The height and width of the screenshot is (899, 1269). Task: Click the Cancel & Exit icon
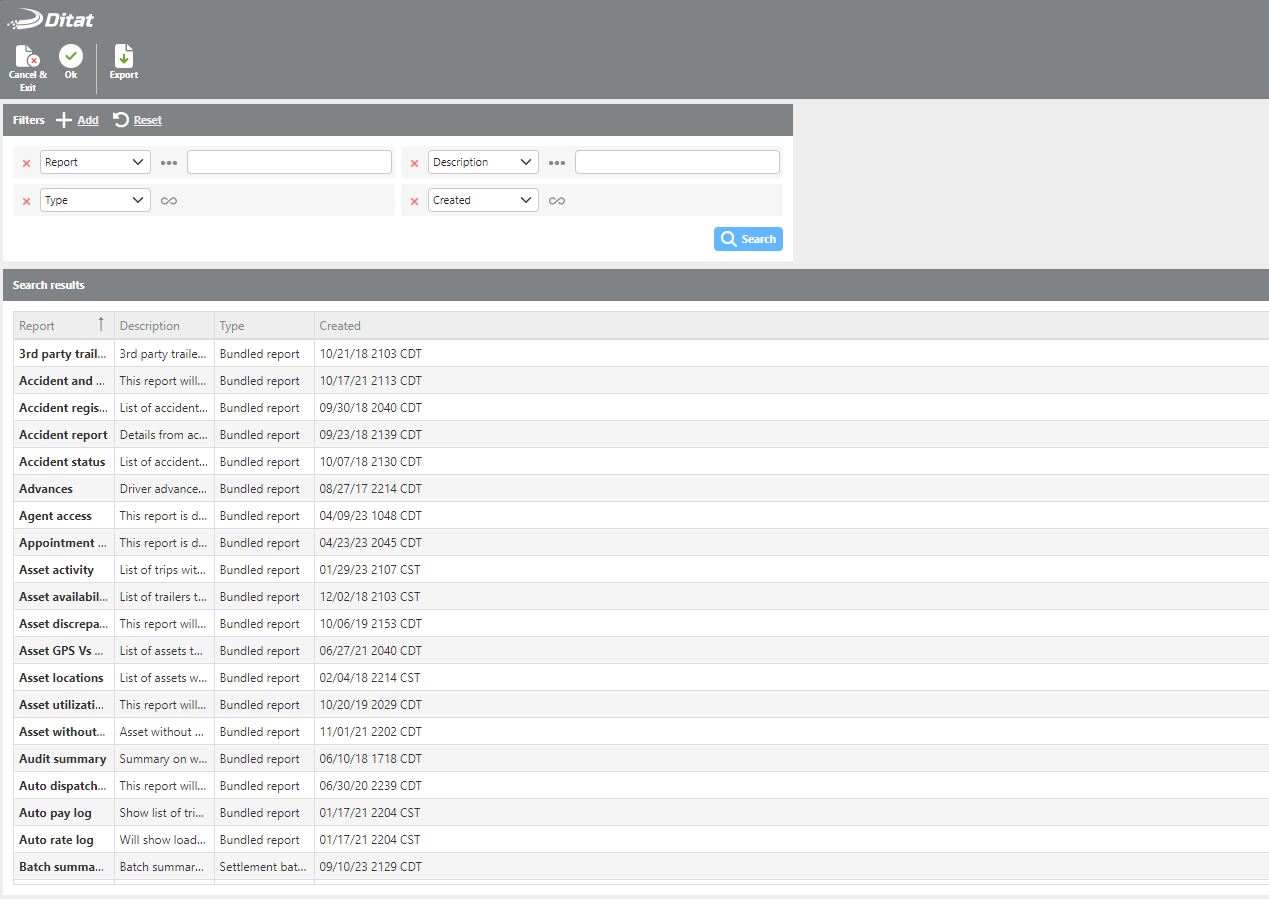coord(27,57)
